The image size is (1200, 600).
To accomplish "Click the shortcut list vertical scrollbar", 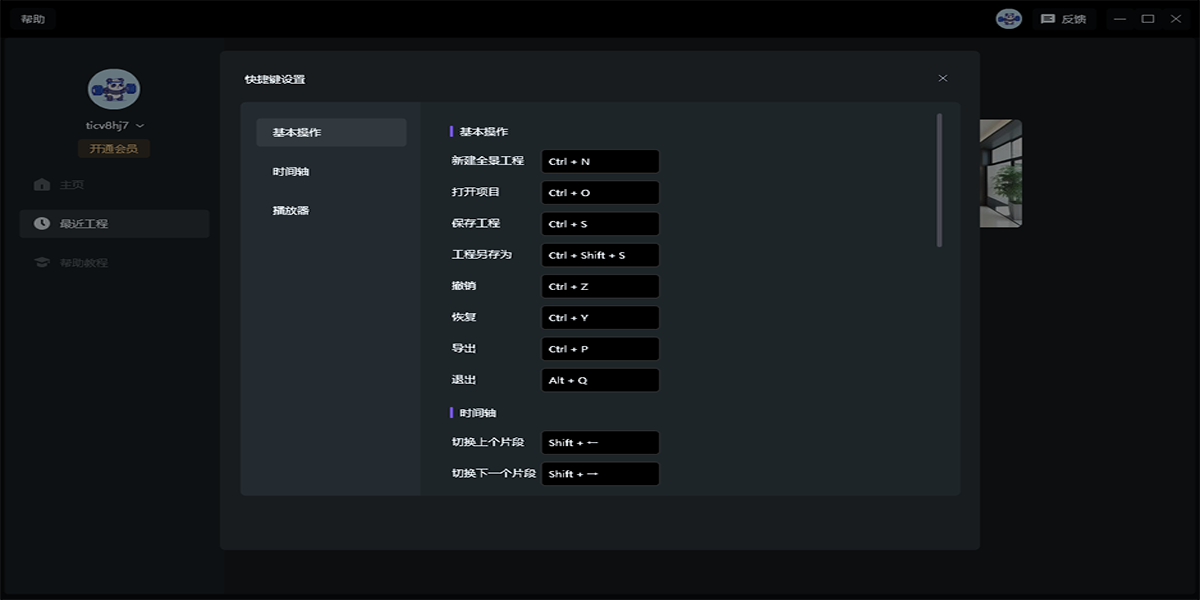I will pos(939,180).
